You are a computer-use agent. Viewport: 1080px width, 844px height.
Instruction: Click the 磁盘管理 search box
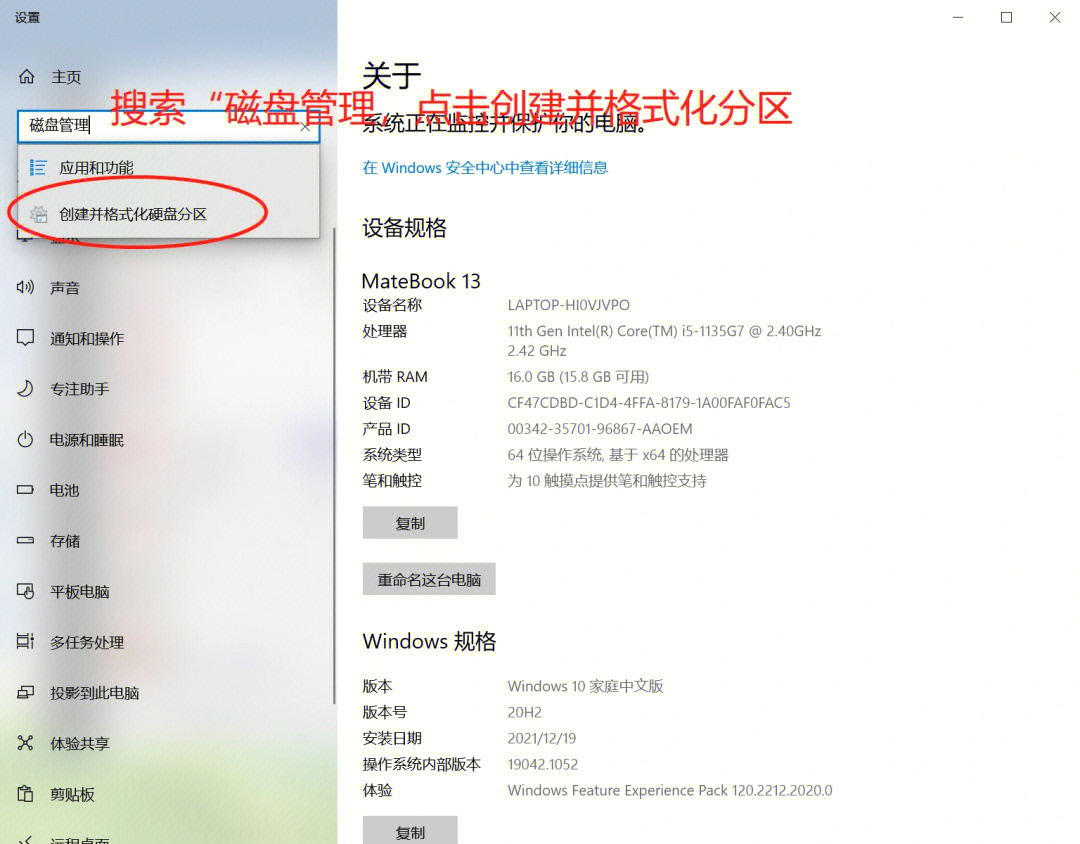(x=168, y=125)
